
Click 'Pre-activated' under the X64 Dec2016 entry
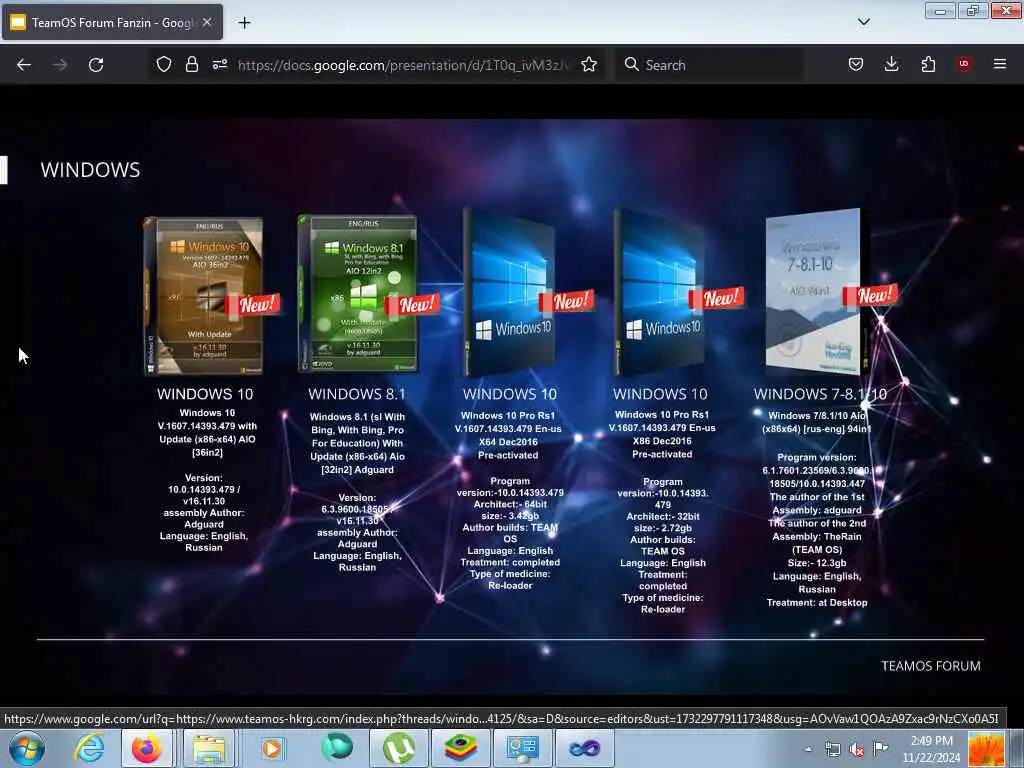pyautogui.click(x=508, y=455)
